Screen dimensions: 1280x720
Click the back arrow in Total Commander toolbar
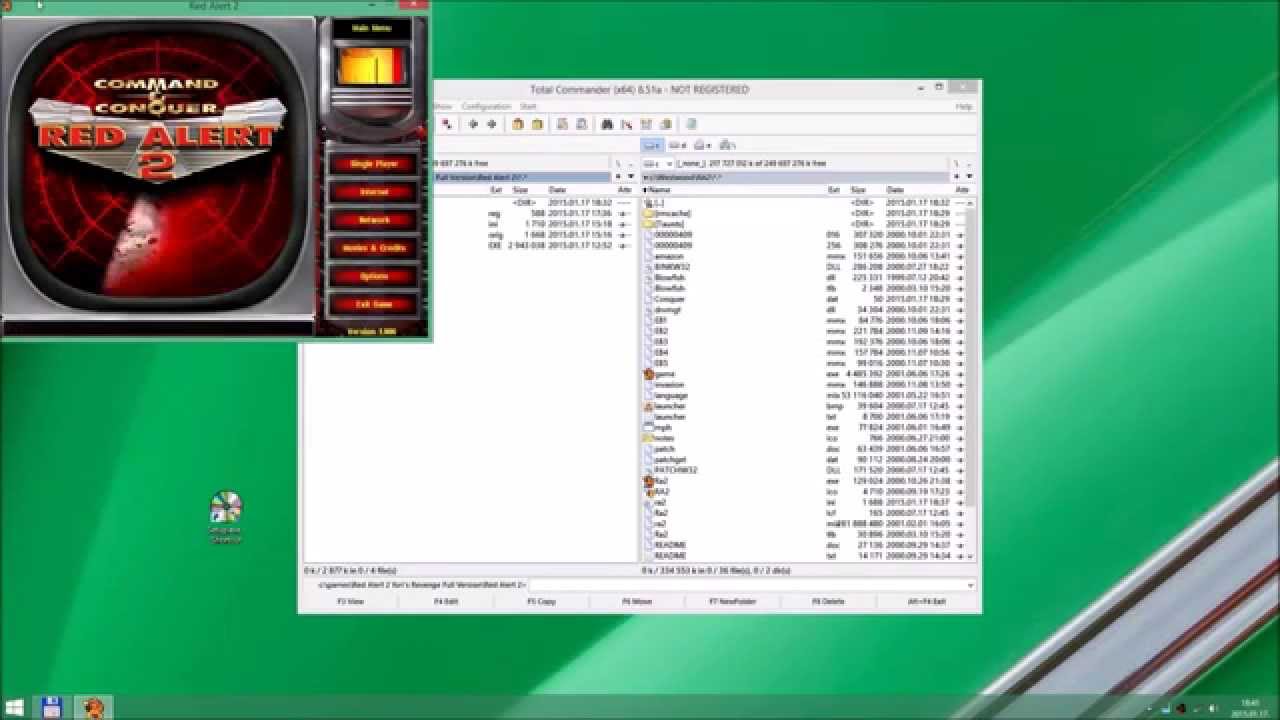pos(473,124)
